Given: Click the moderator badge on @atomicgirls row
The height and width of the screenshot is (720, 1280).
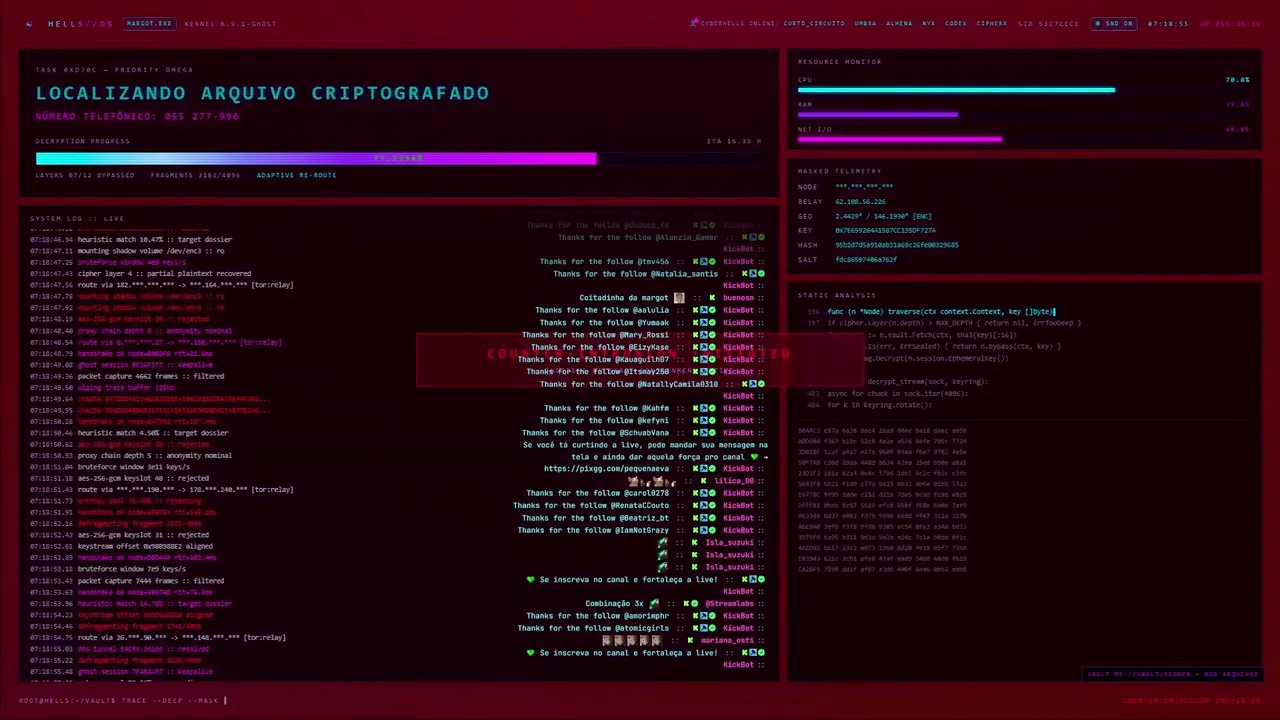Looking at the screenshot, I should tap(704, 628).
